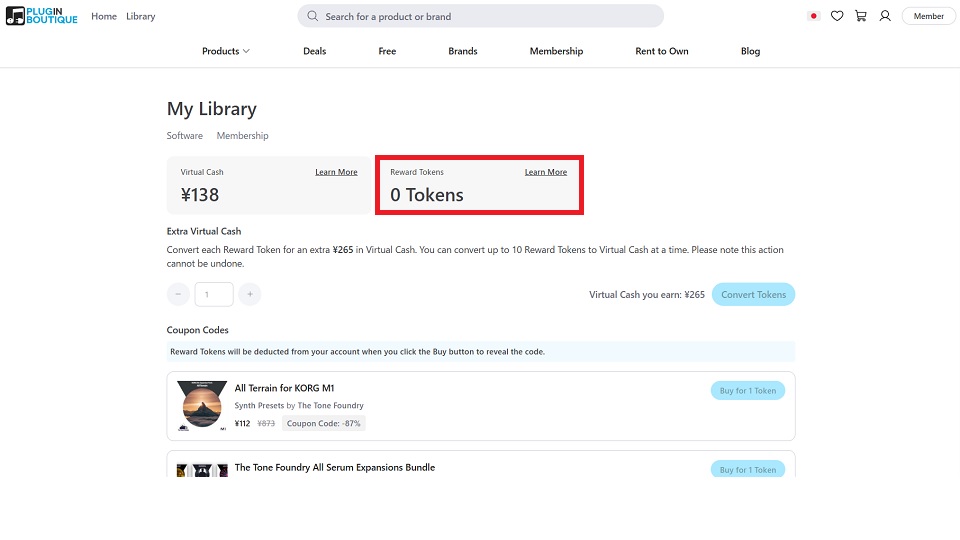Open the Blog menu item

[750, 51]
